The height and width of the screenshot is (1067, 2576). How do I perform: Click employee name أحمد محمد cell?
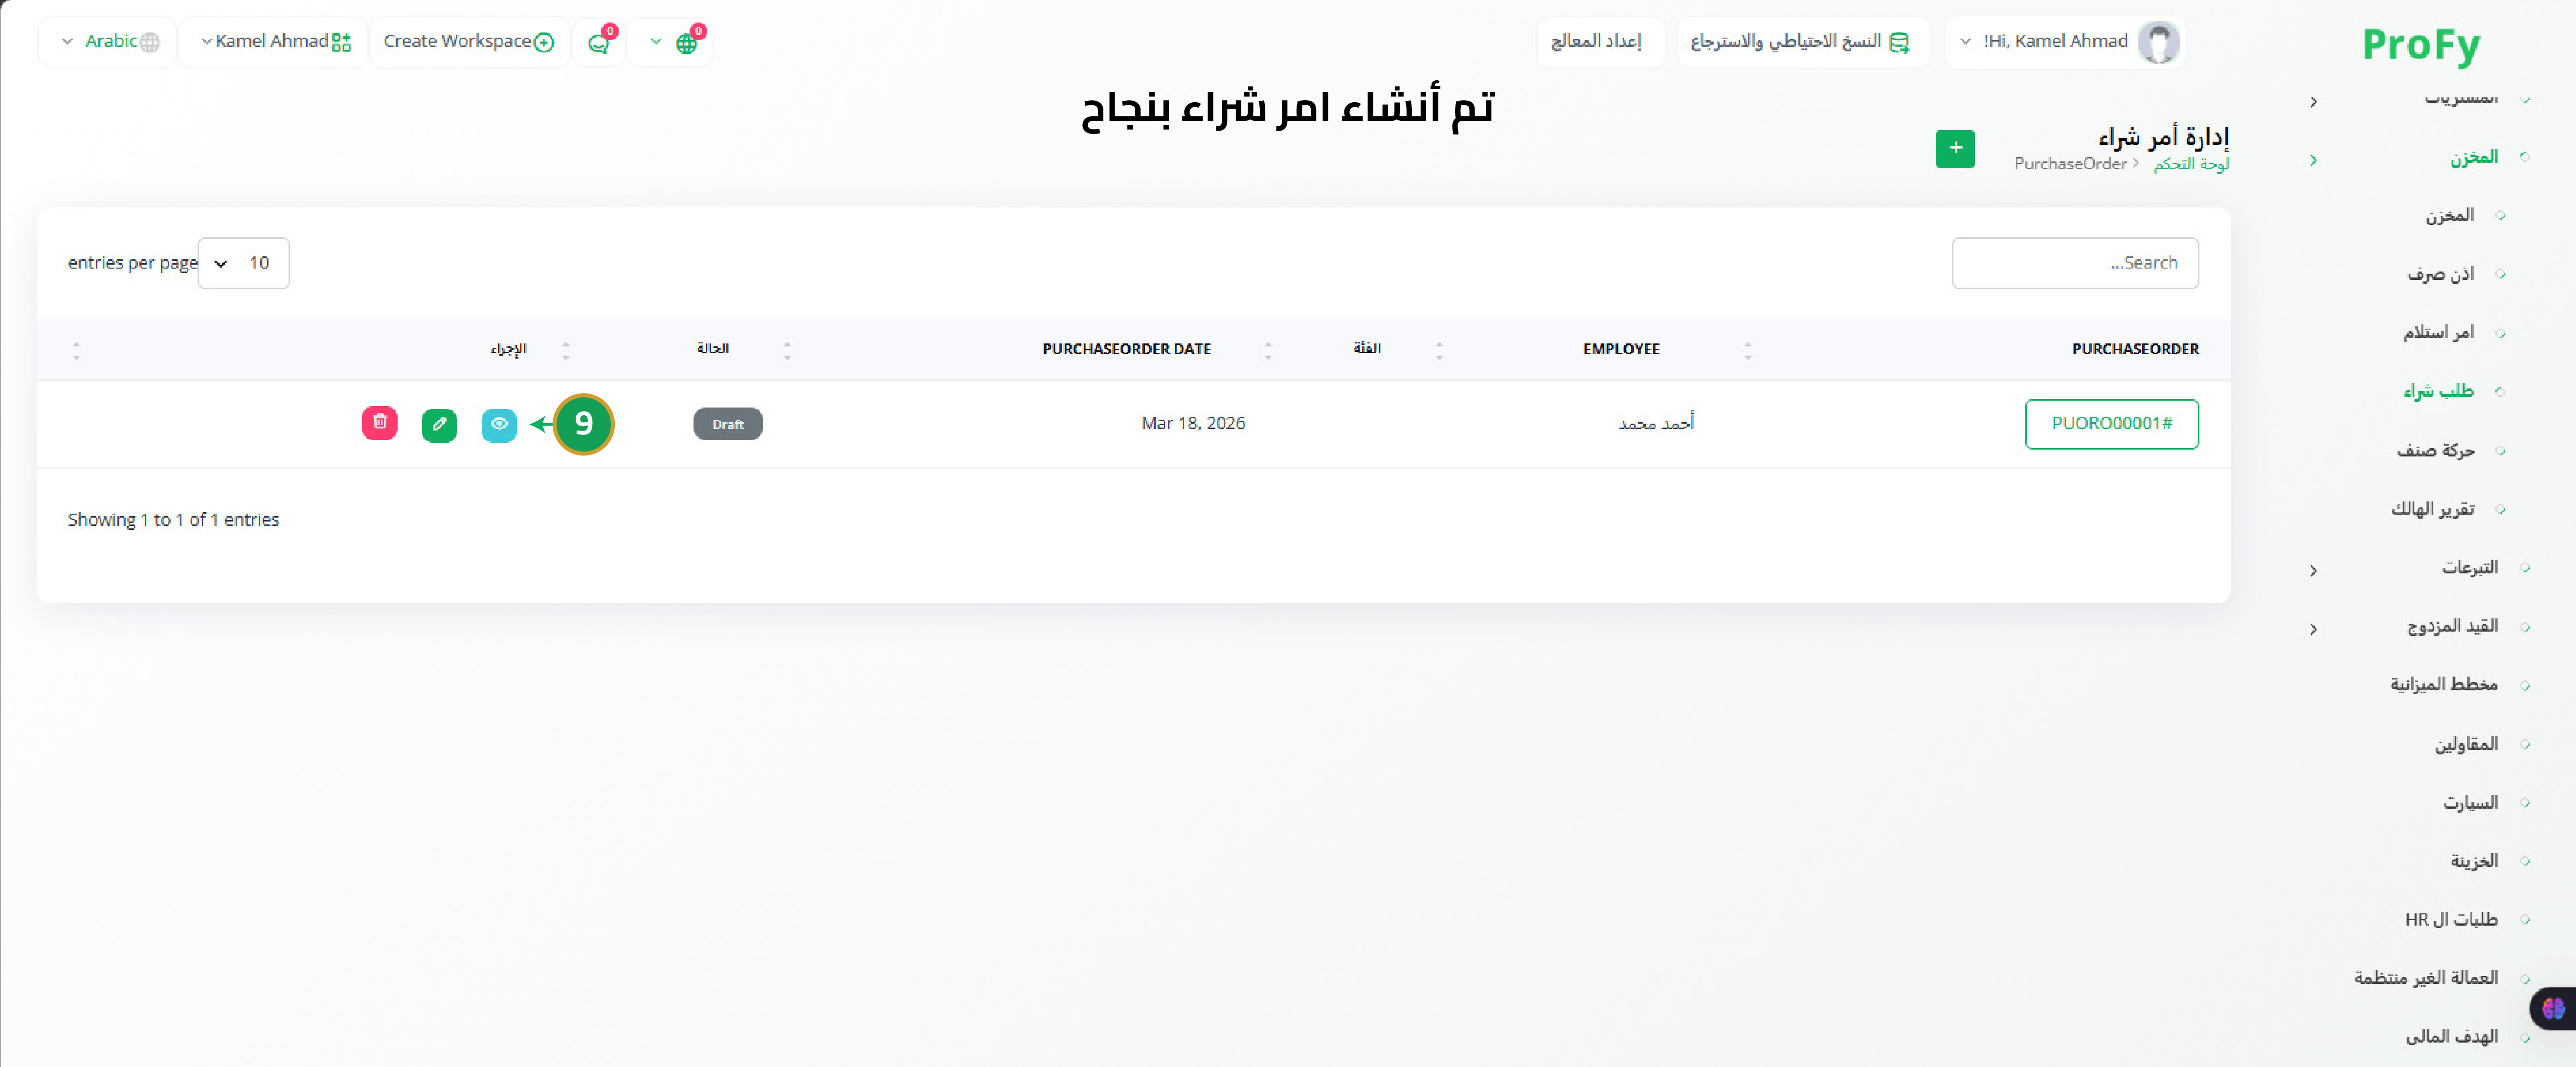click(1656, 424)
